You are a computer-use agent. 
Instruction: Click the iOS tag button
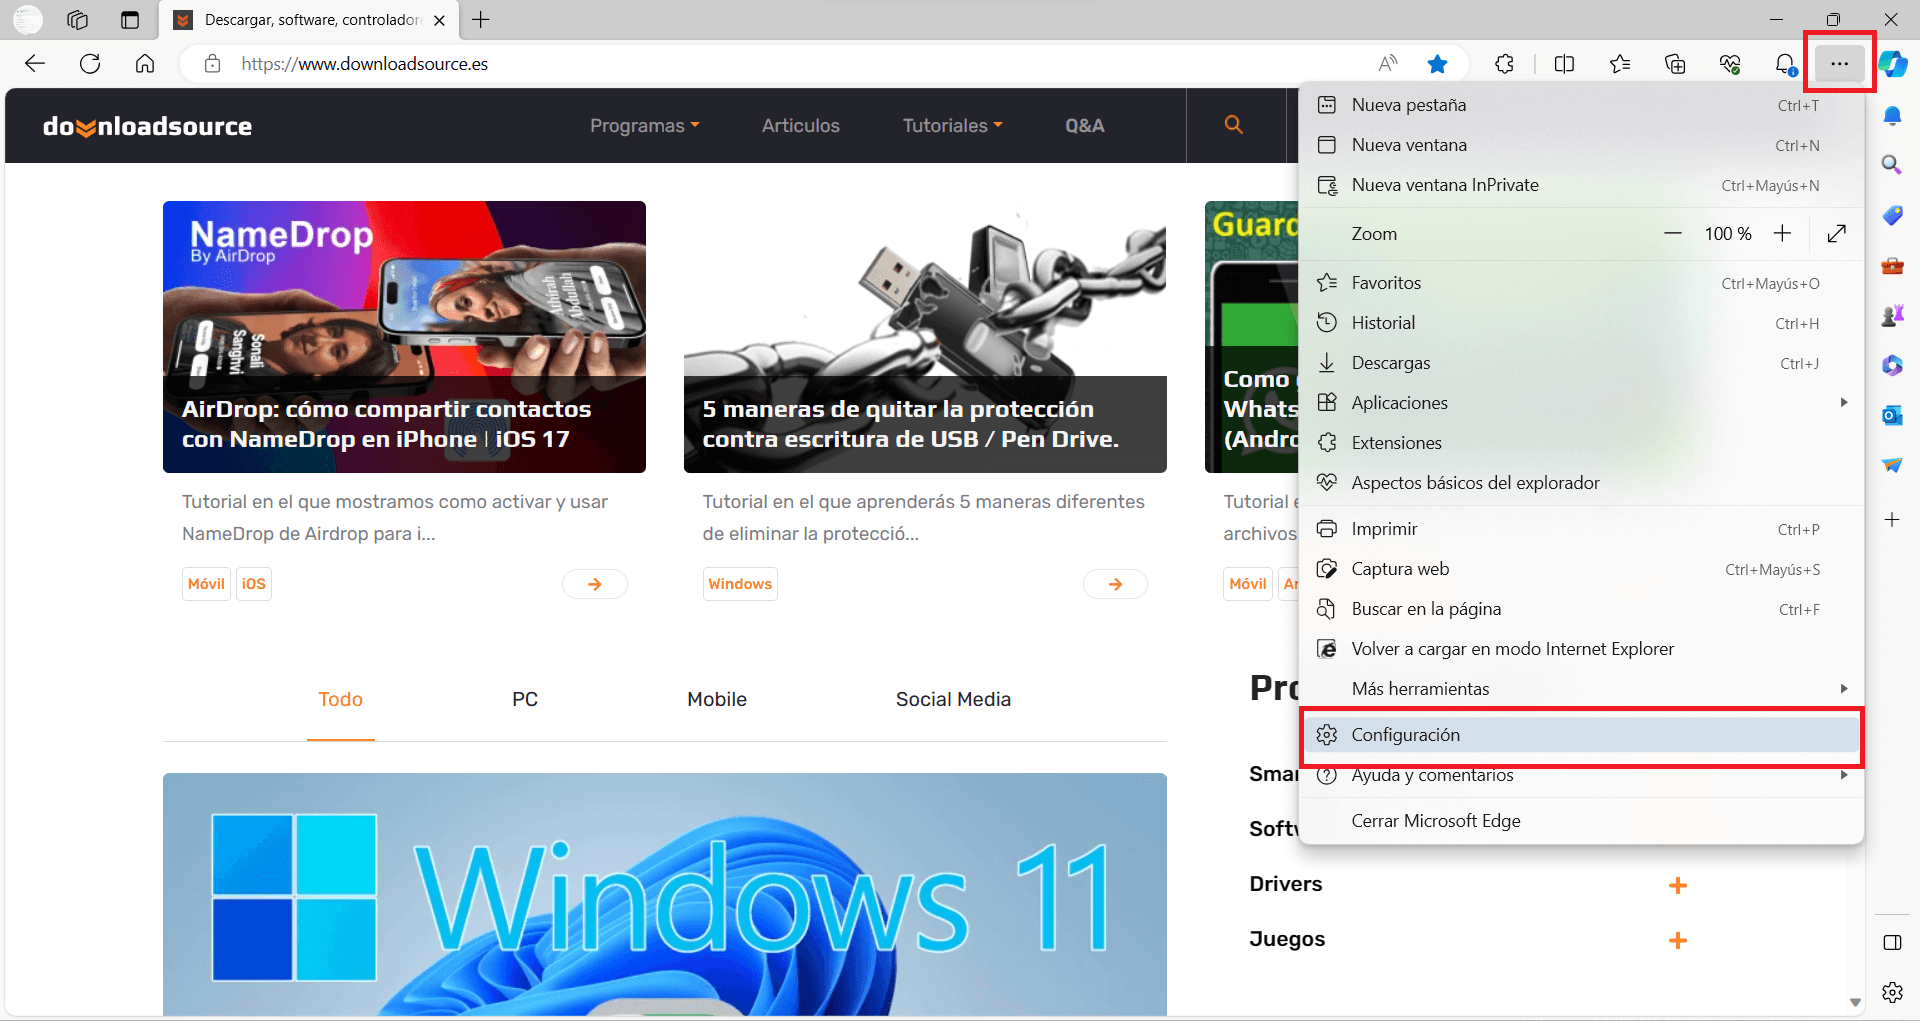pos(254,584)
